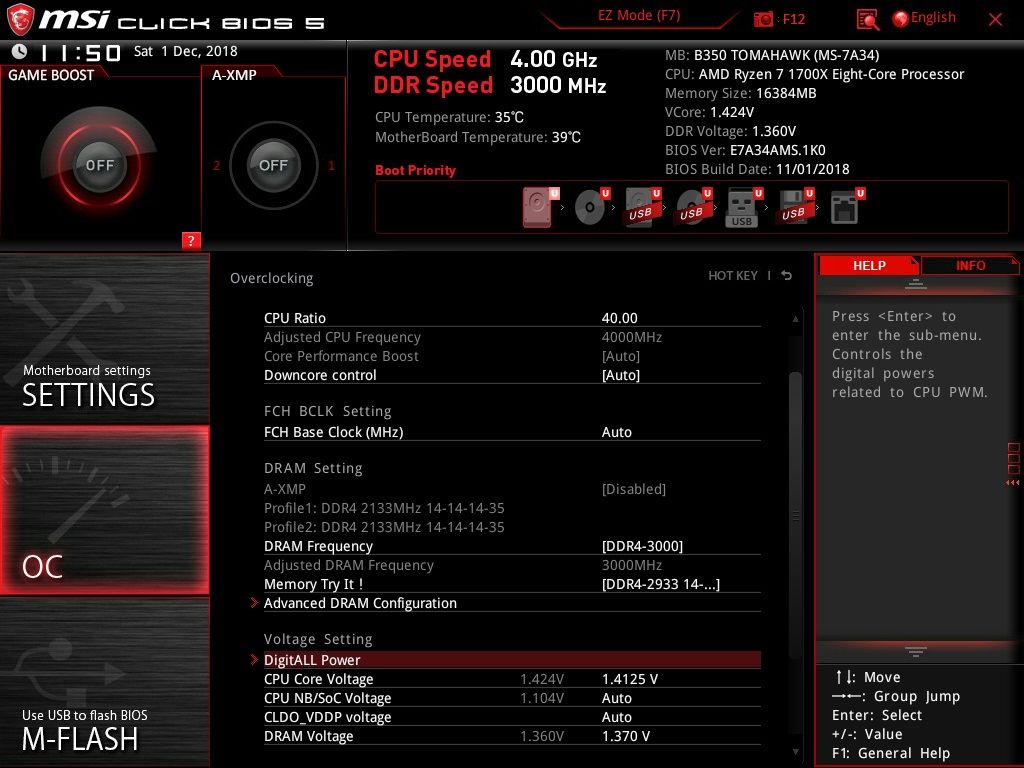This screenshot has height=768, width=1024.
Task: Click the Overclocking page heading
Action: click(272, 278)
